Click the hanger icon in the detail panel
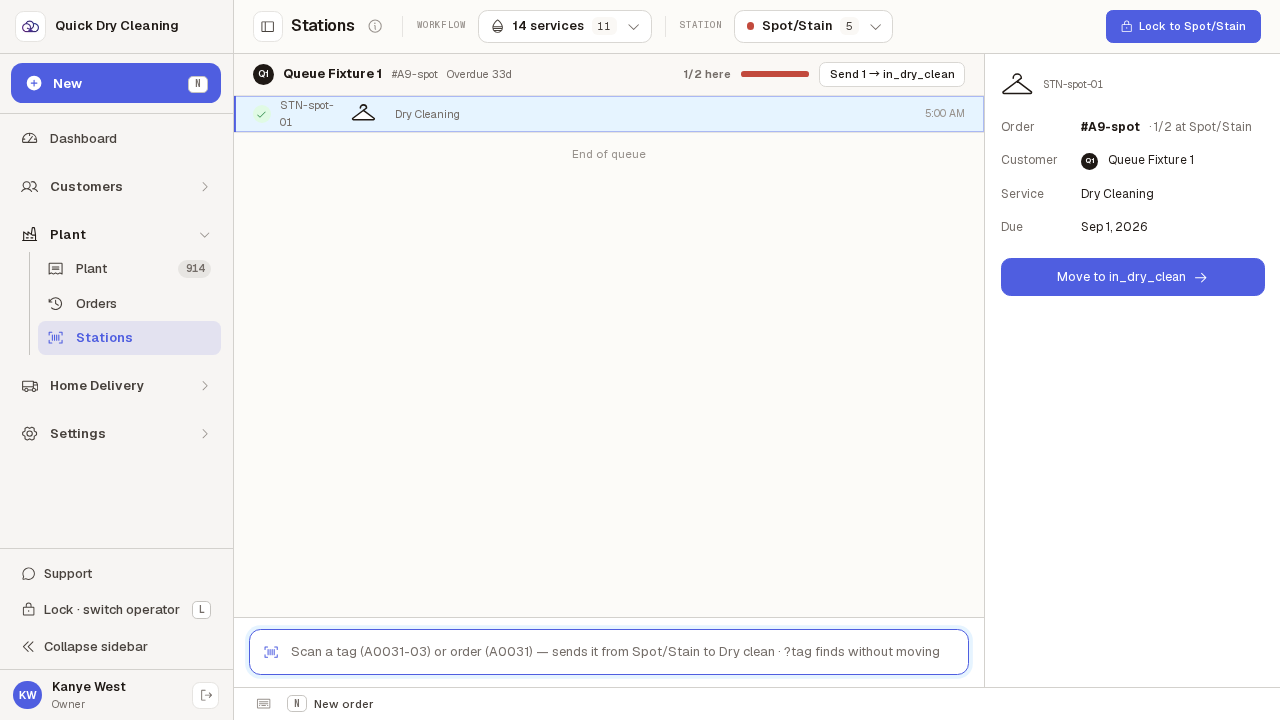Image resolution: width=1280 pixels, height=720 pixels. pos(1017,84)
